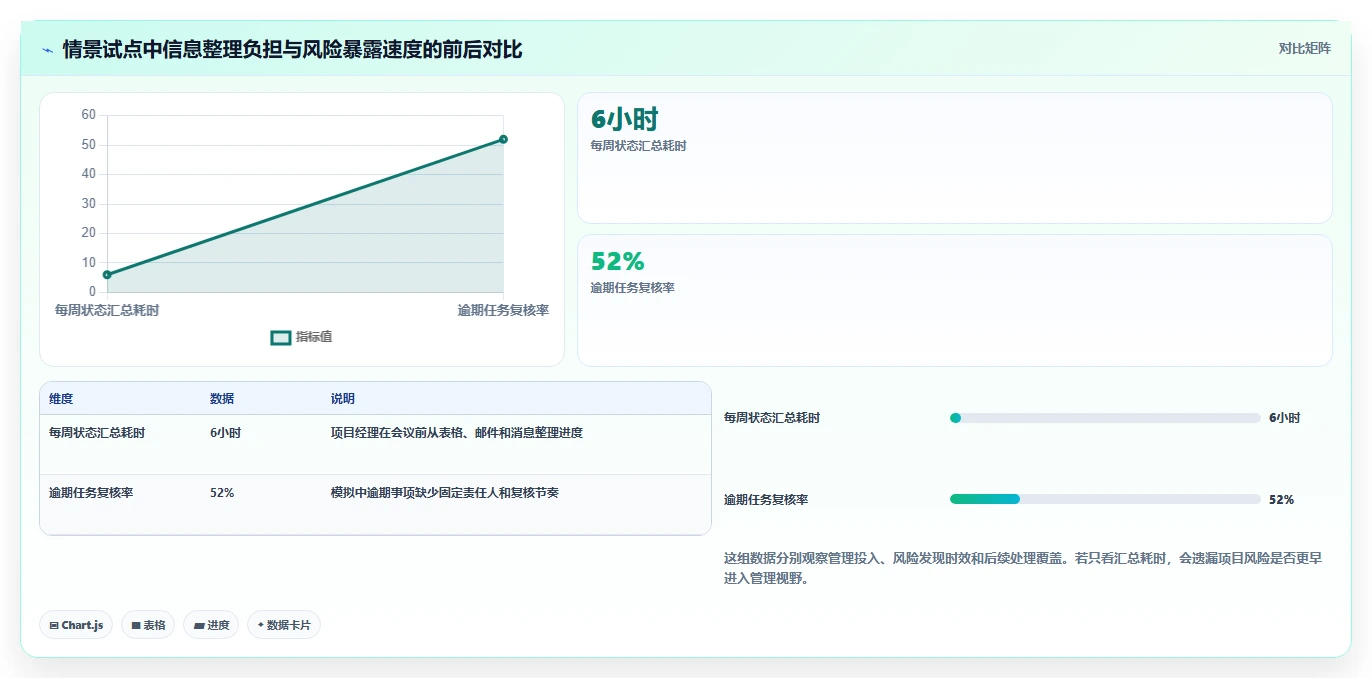Click the main title 情景试点中信息整理负担
The height and width of the screenshot is (678, 1372).
(x=292, y=49)
